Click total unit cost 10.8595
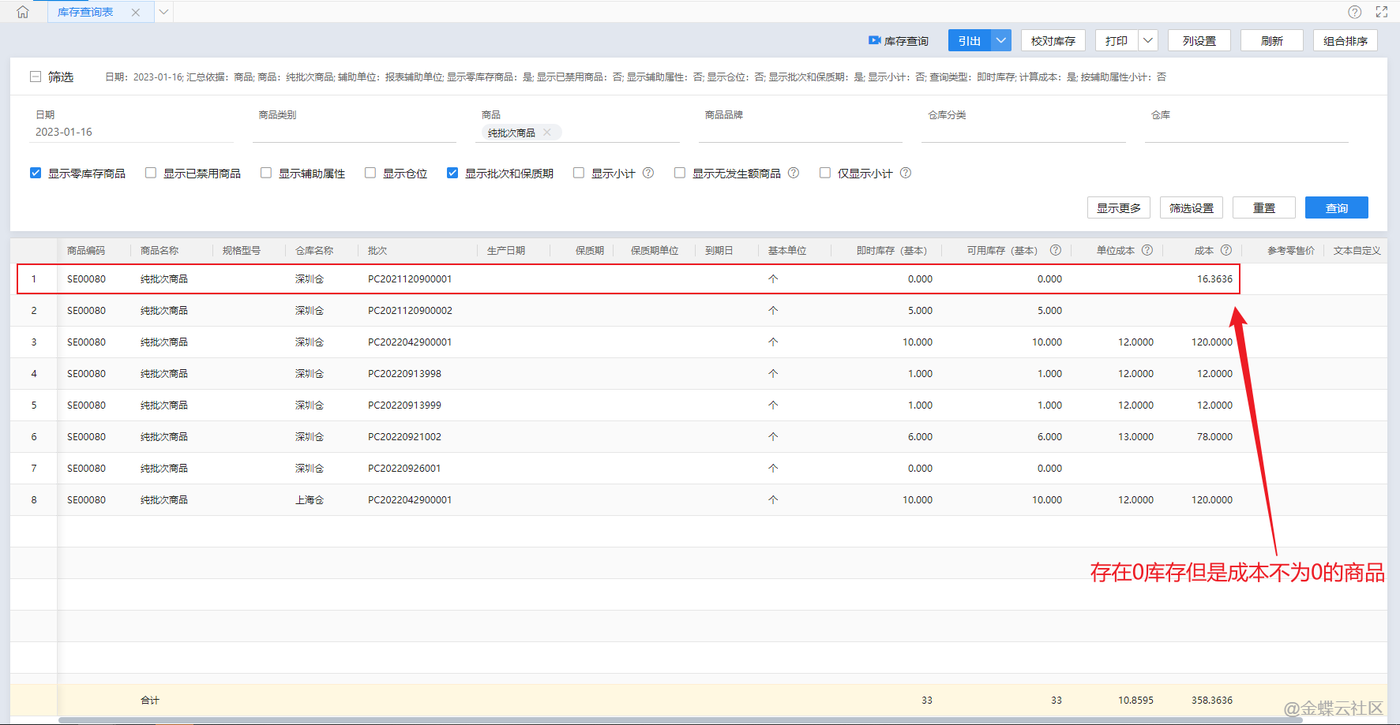 (x=1134, y=700)
